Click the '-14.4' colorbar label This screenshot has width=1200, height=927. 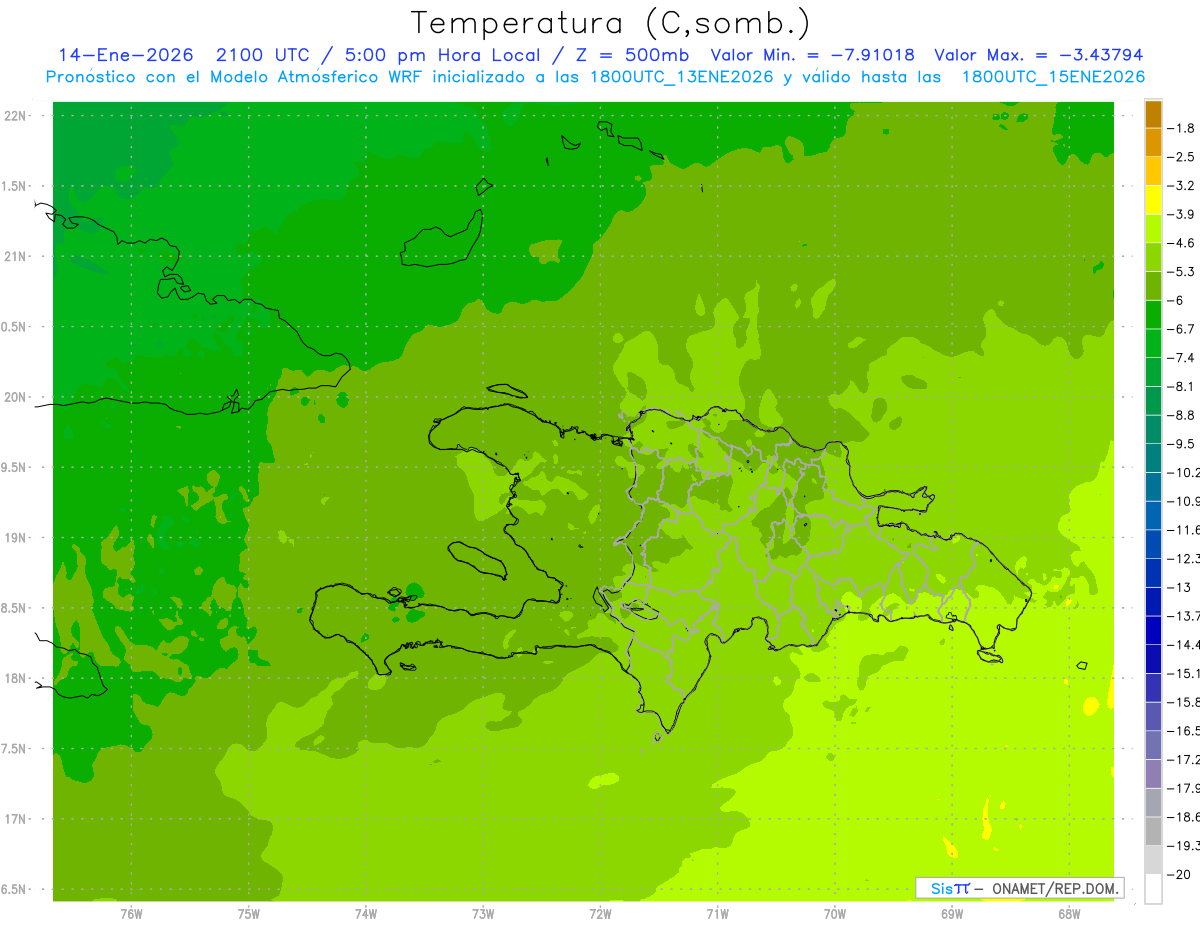pyautogui.click(x=1185, y=645)
